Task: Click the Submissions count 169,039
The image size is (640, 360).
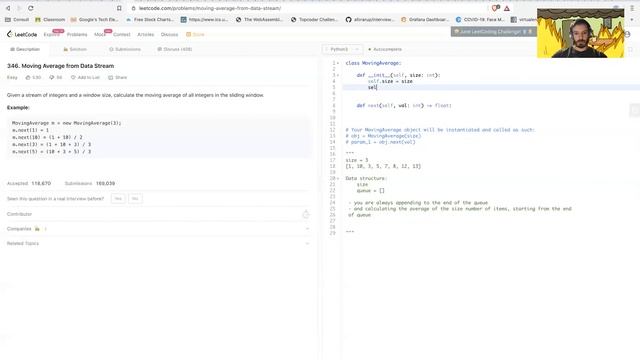Action: tap(105, 184)
